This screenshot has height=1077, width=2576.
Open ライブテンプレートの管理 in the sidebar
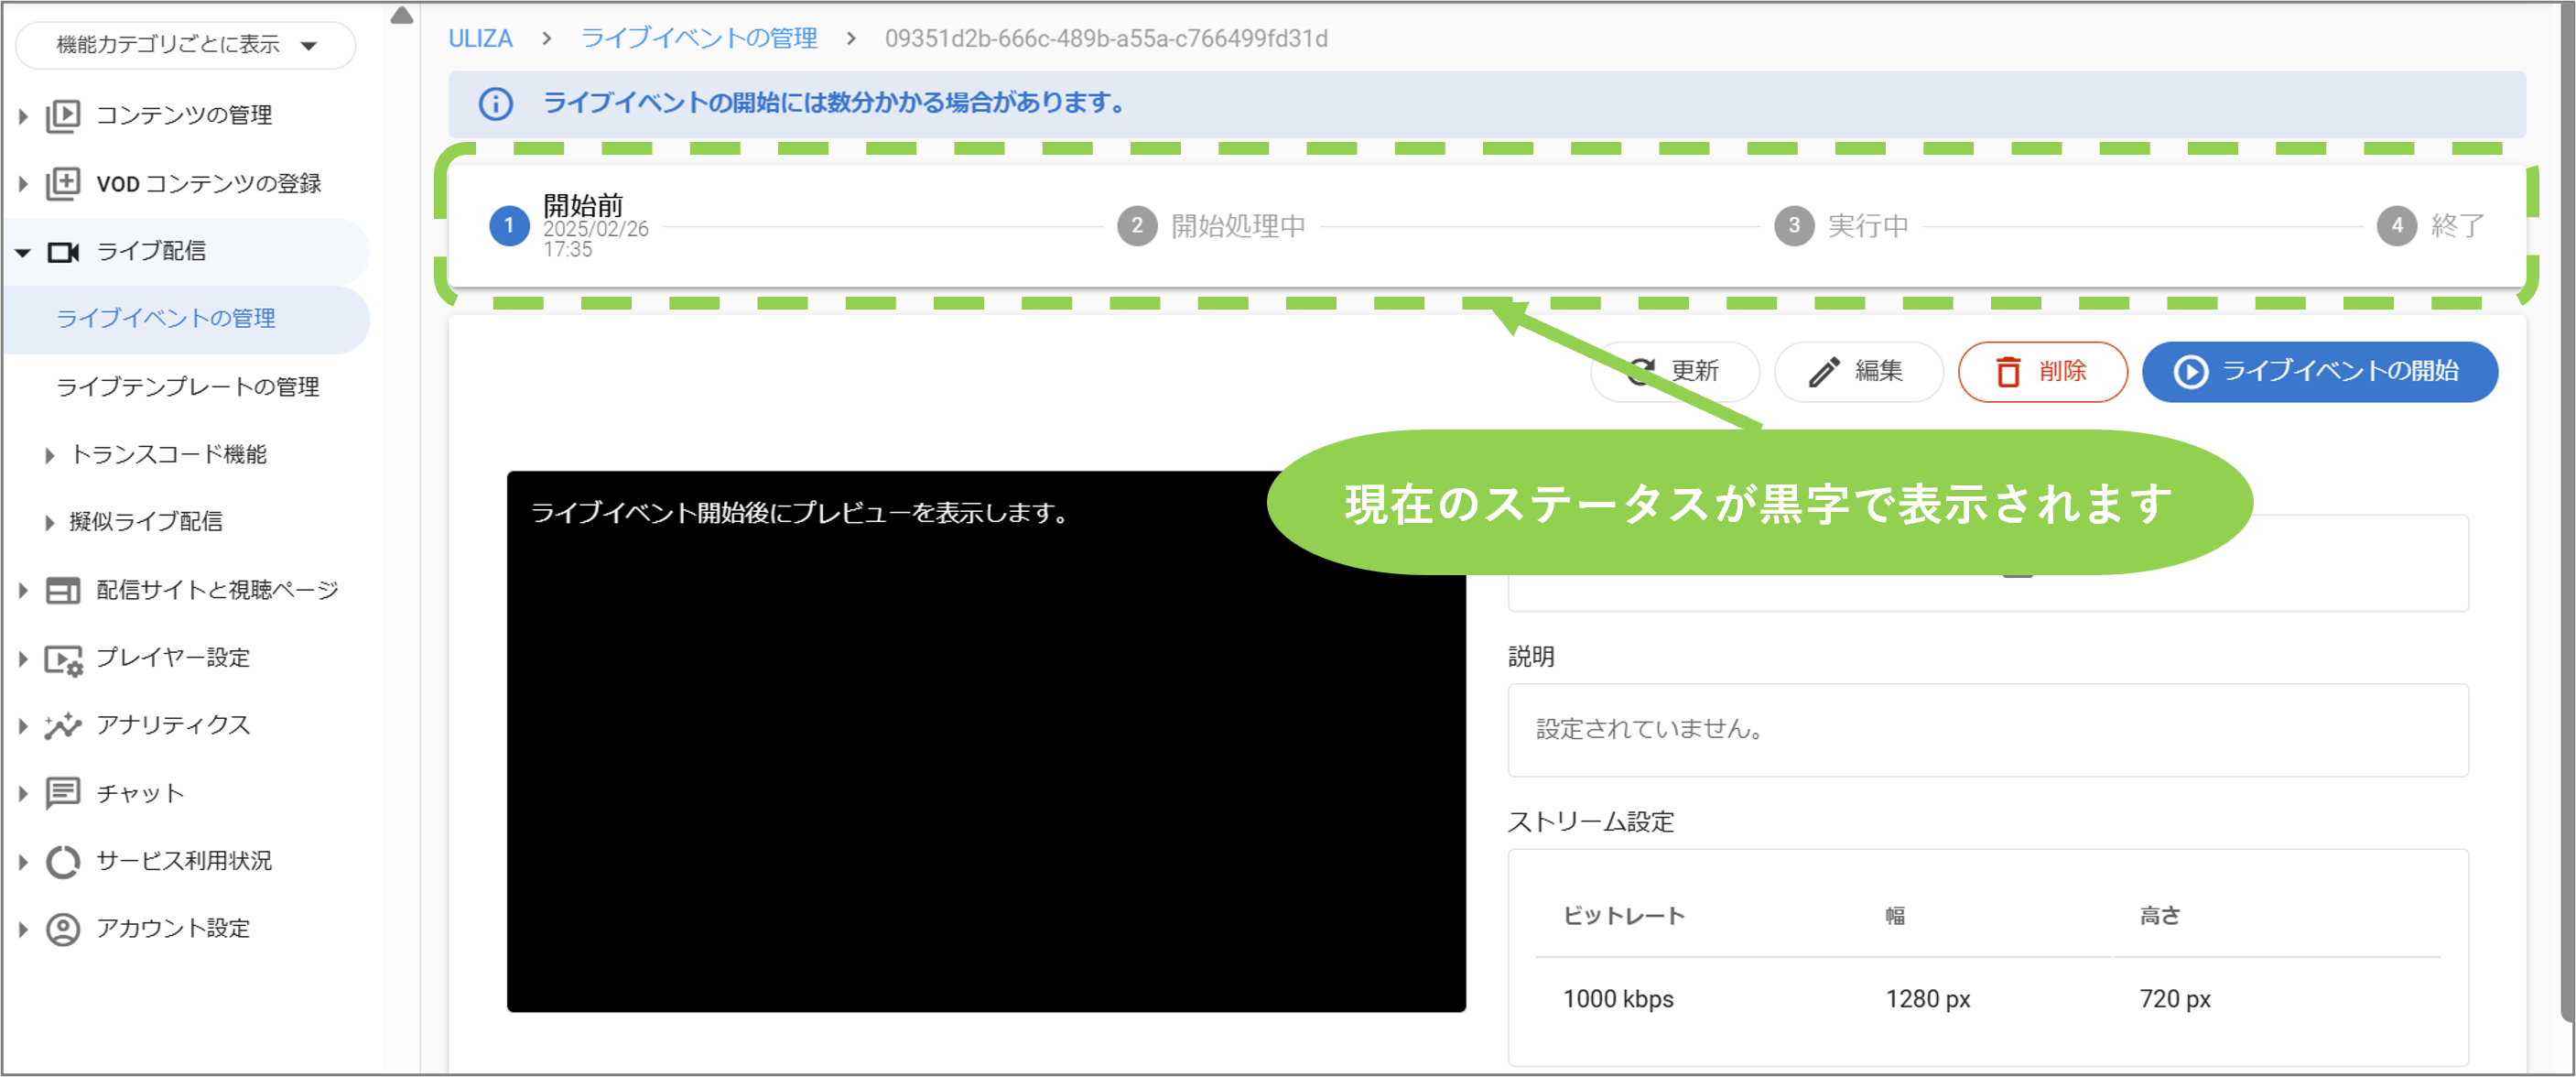pyautogui.click(x=187, y=387)
